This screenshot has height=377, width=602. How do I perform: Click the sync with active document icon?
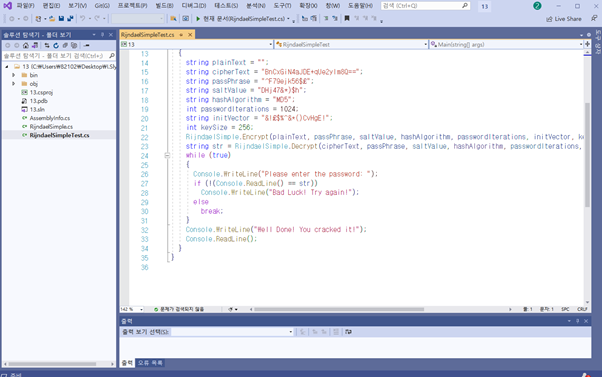(47, 45)
